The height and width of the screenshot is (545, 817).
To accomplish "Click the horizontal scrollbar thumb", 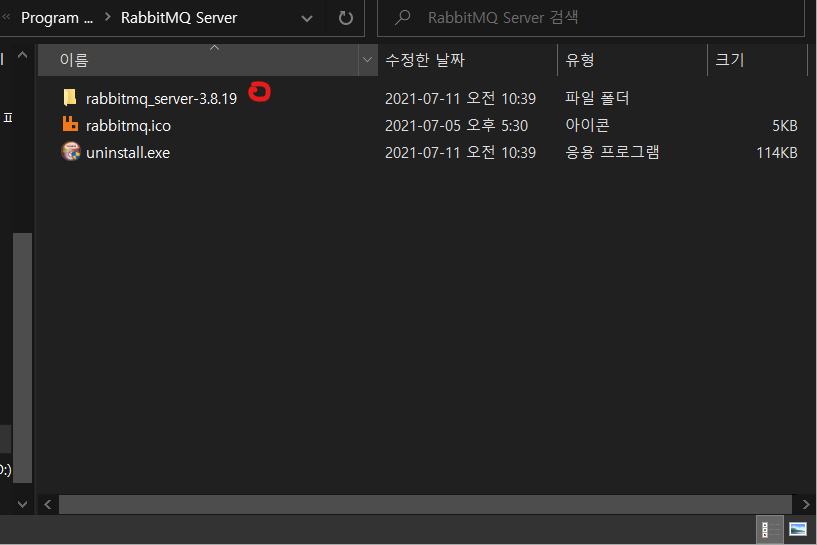I will coord(425,504).
